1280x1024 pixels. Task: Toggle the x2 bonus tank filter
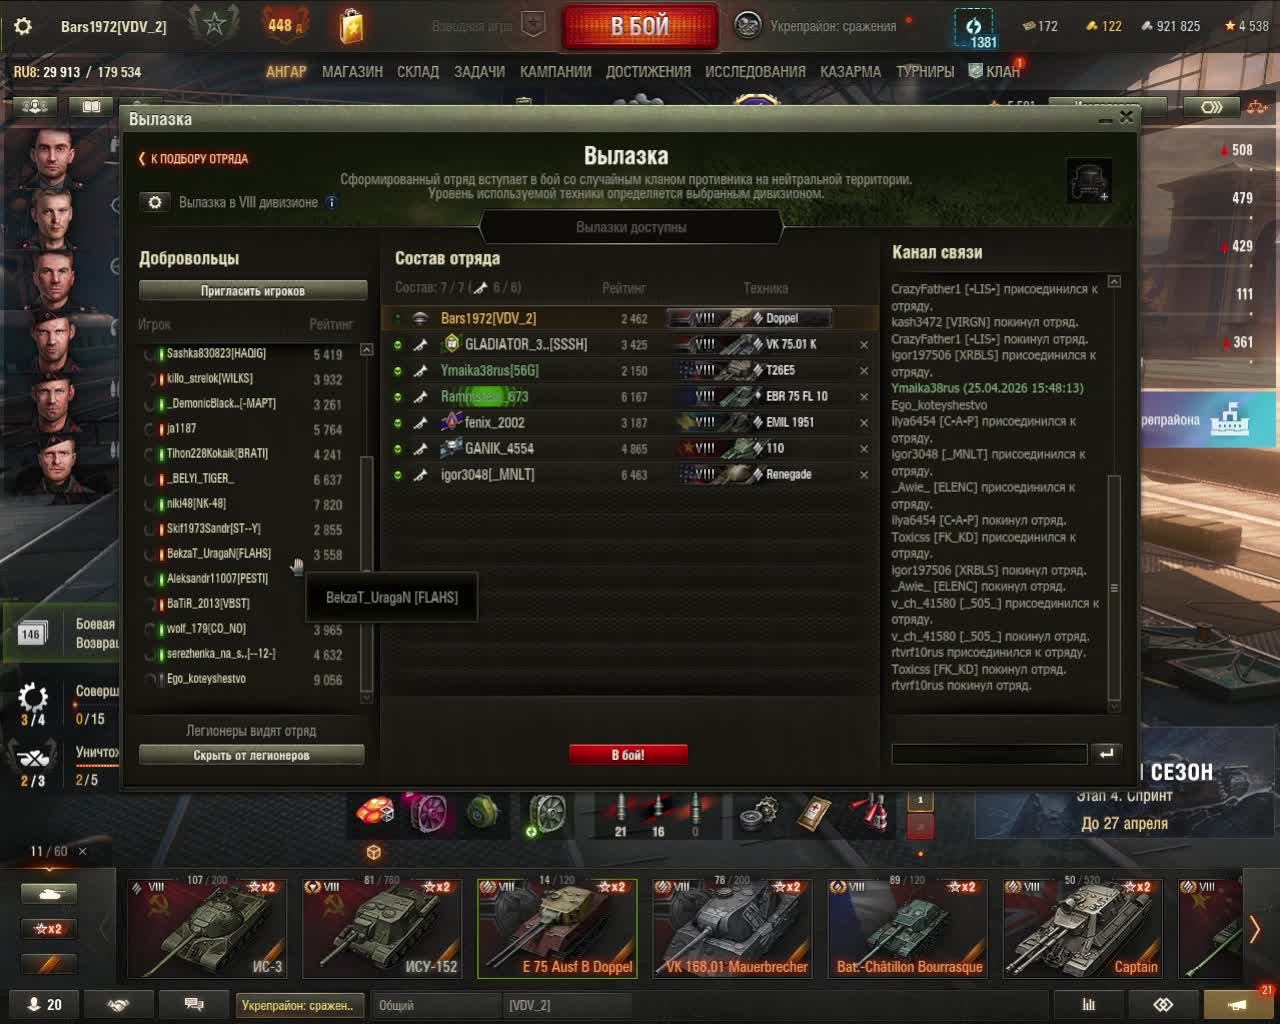click(48, 929)
